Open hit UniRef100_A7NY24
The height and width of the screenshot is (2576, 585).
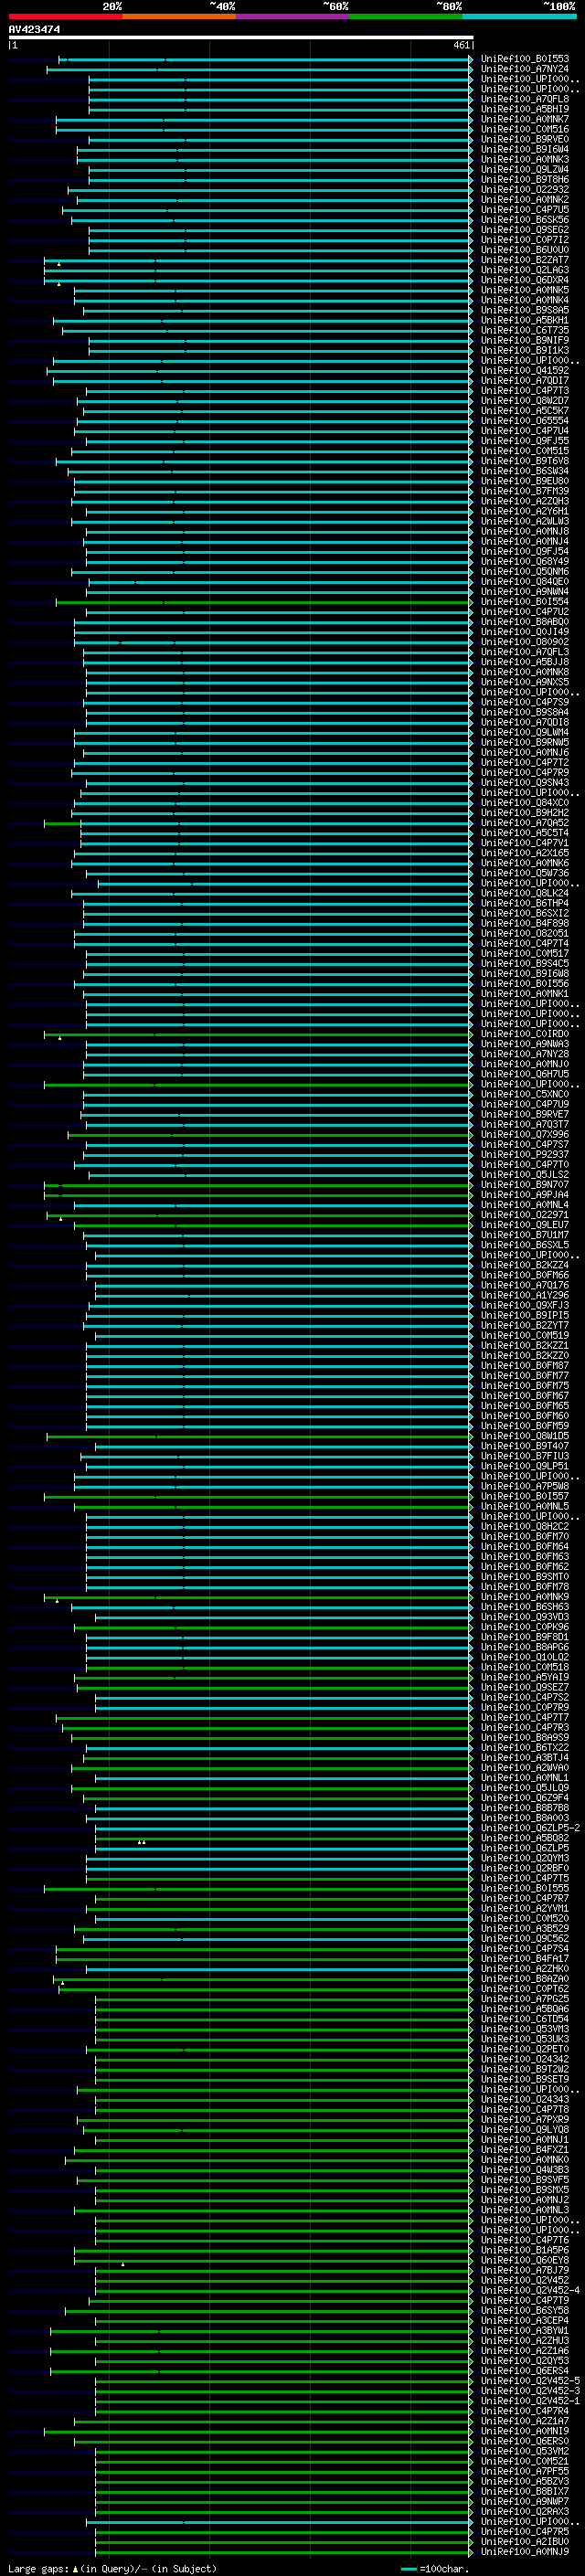click(525, 69)
